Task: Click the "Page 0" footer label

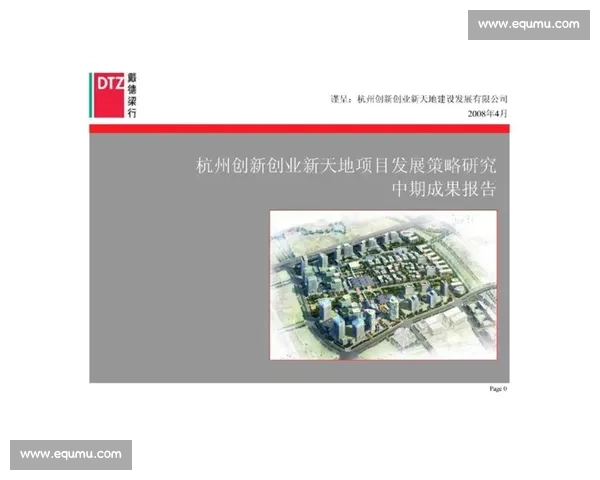Action: click(498, 389)
